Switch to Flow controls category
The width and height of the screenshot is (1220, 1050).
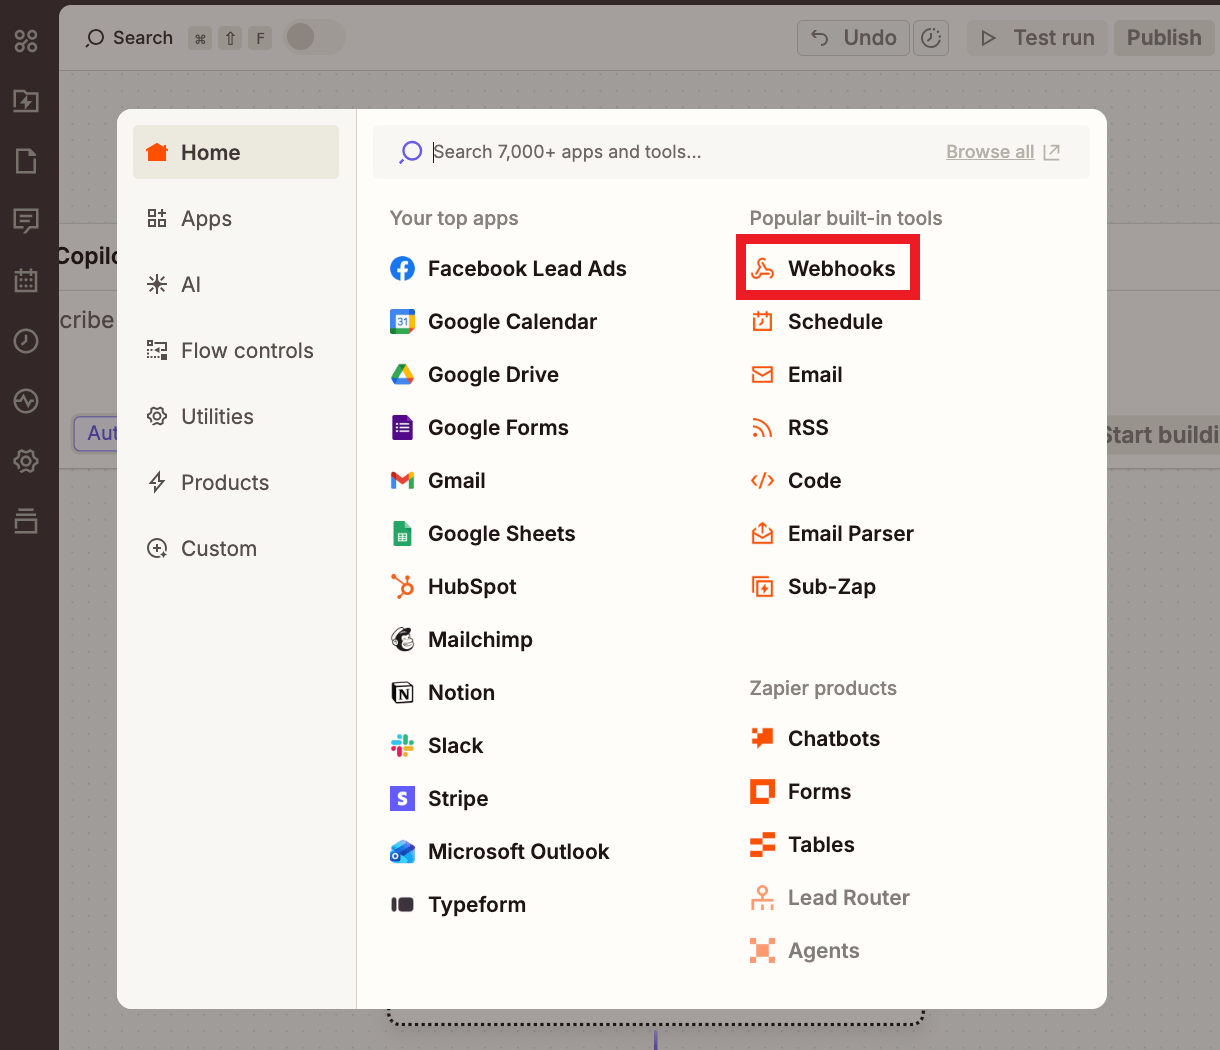tap(236, 350)
